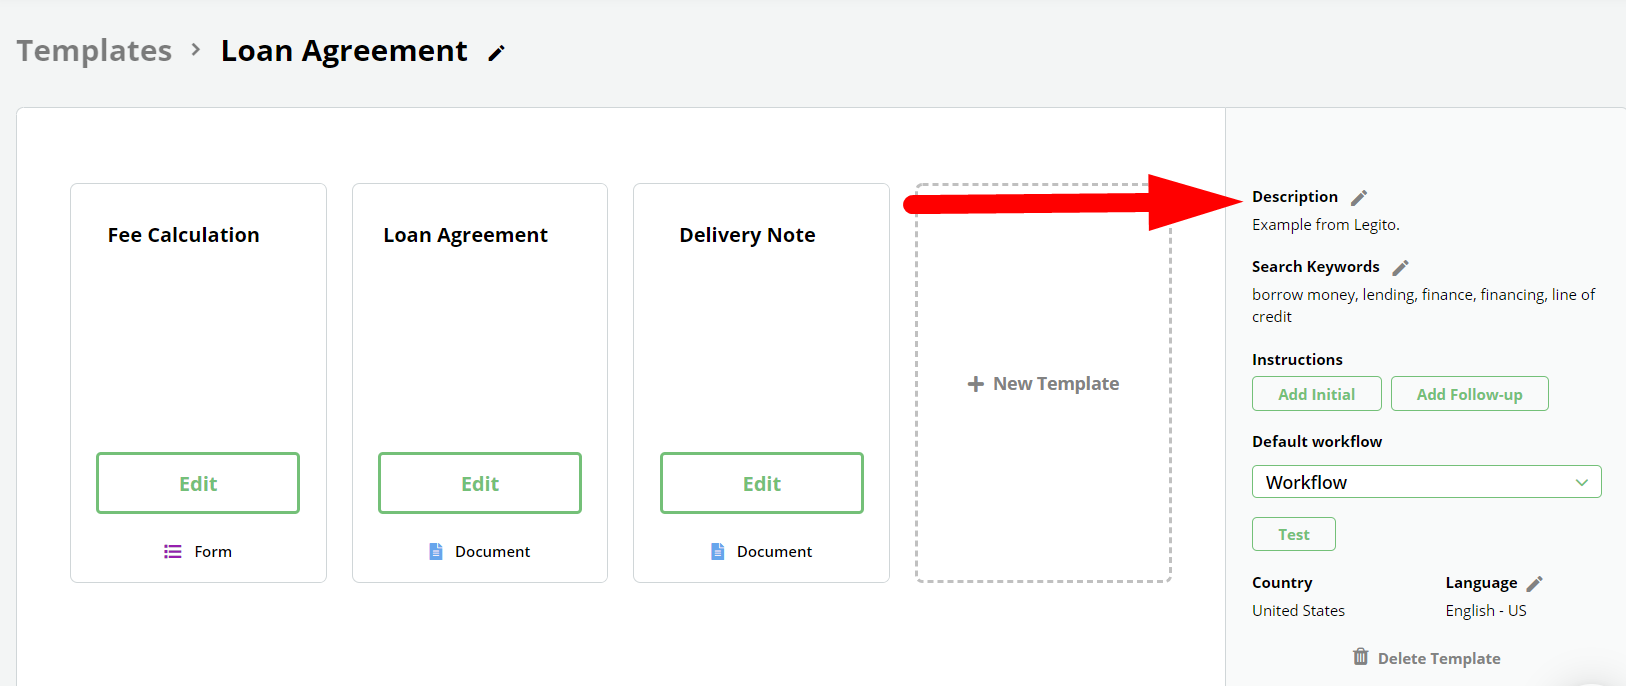This screenshot has height=686, width=1626.
Task: Click the 'Example from Legito.' description text
Action: pyautogui.click(x=1326, y=225)
